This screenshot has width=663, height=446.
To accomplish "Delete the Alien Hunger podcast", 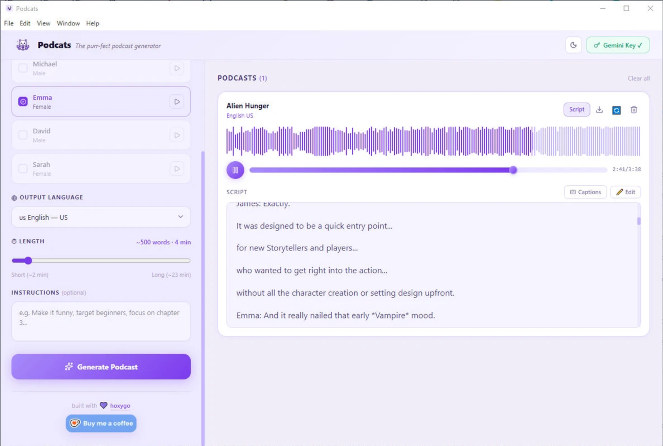I will pyautogui.click(x=633, y=110).
